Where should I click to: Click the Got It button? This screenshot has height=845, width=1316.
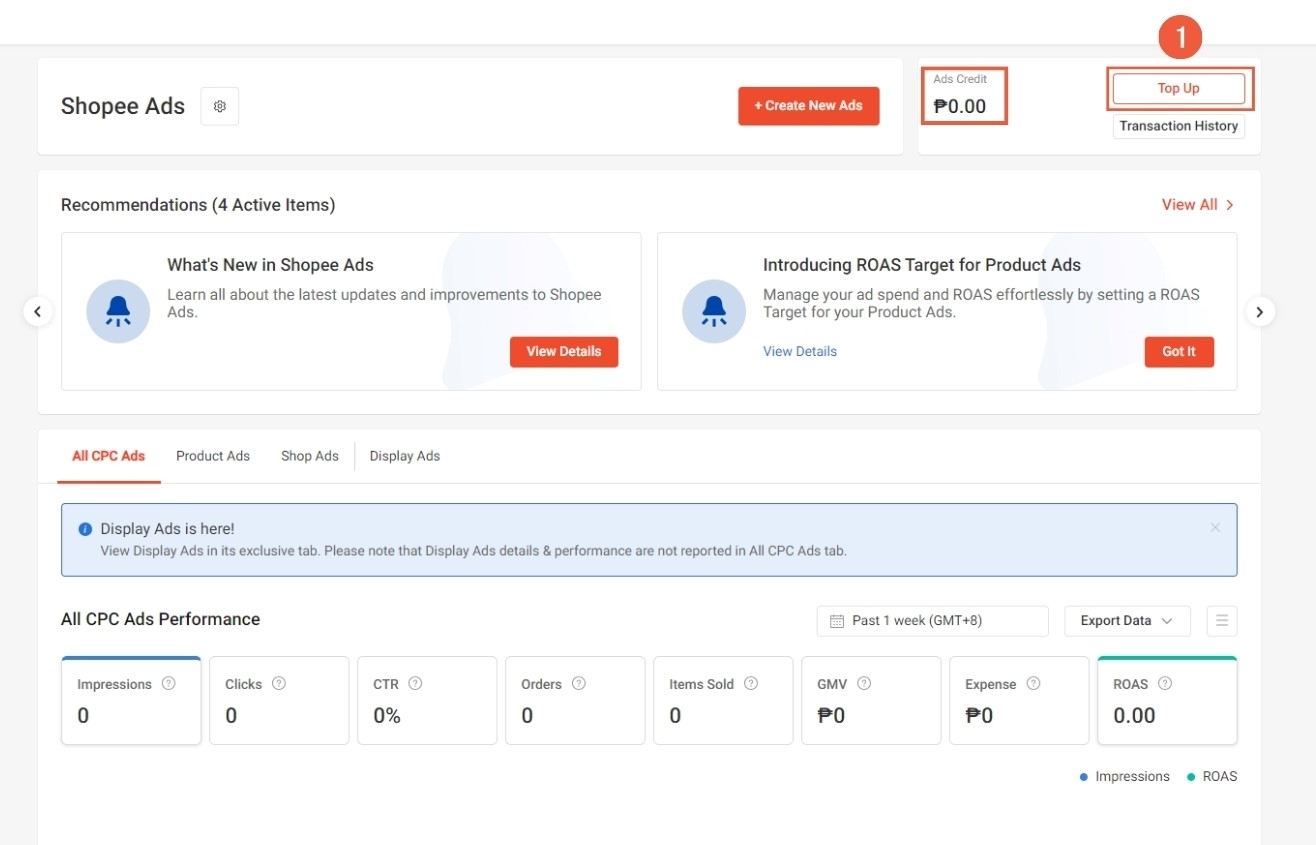pyautogui.click(x=1179, y=352)
